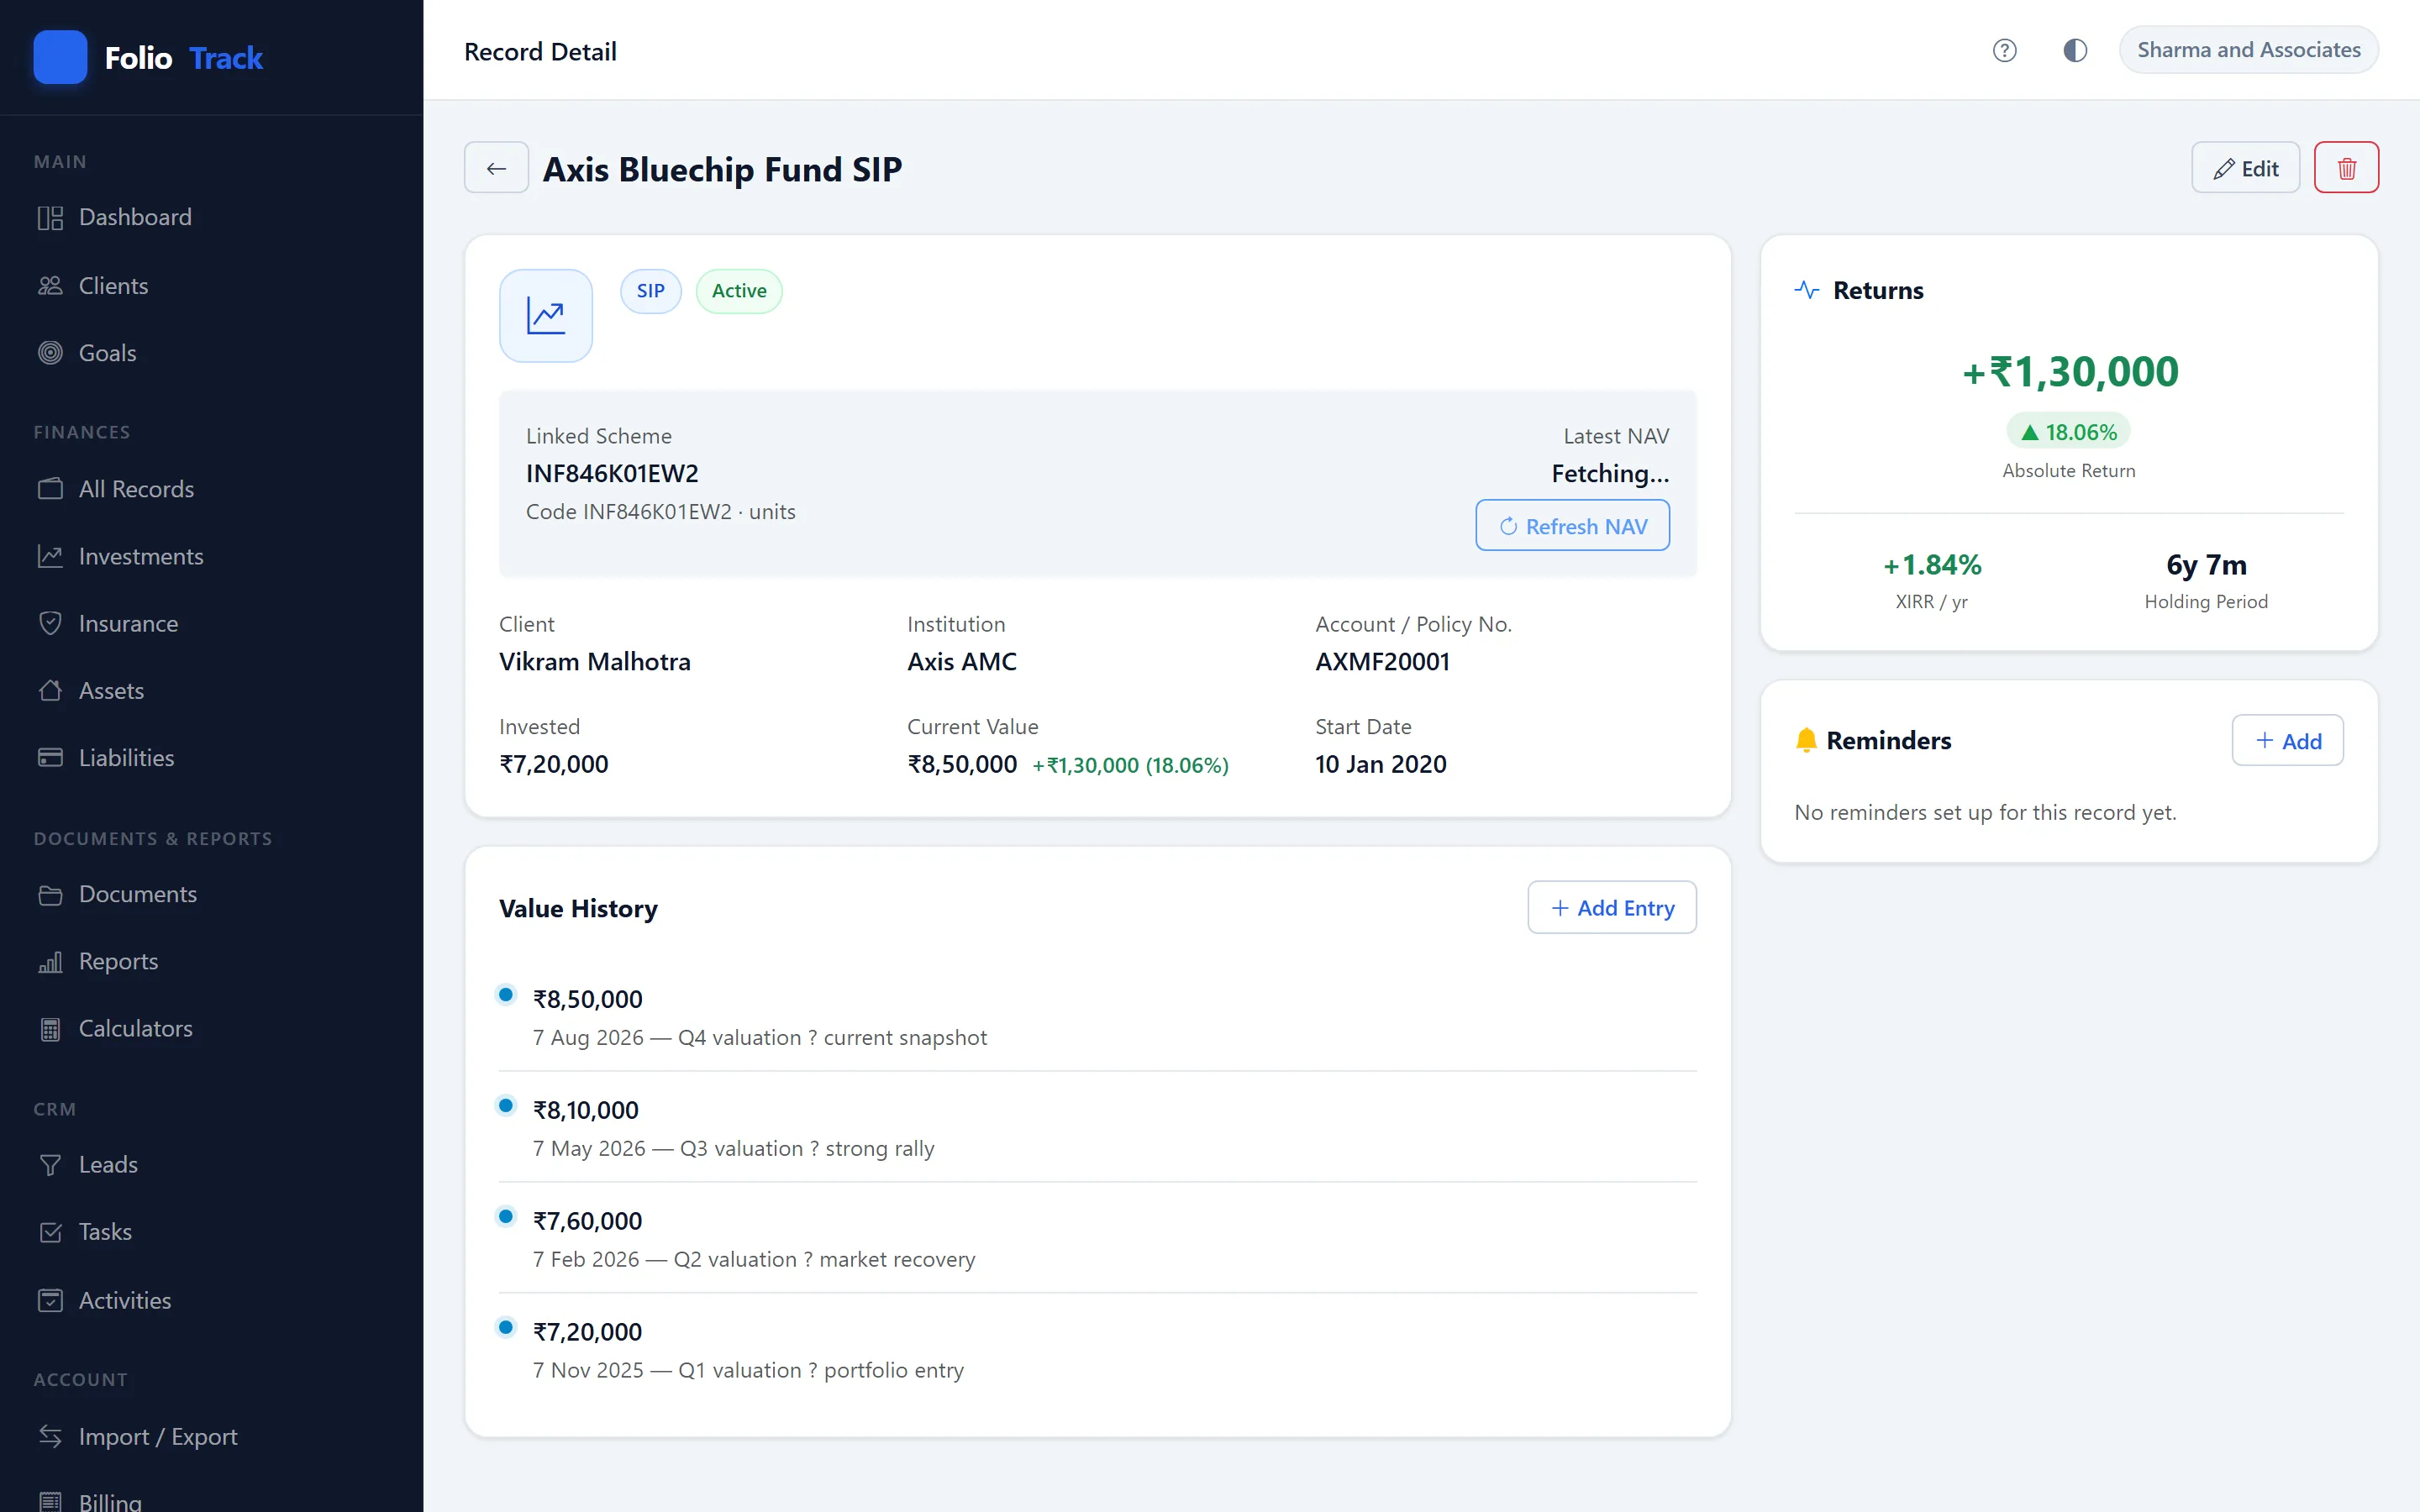Select the ₹8,50,000 value history entry
This screenshot has width=2420, height=1512.
click(1097, 1016)
